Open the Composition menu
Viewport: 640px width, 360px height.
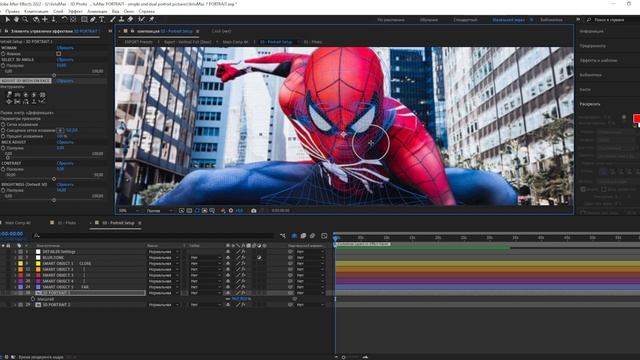coord(36,11)
